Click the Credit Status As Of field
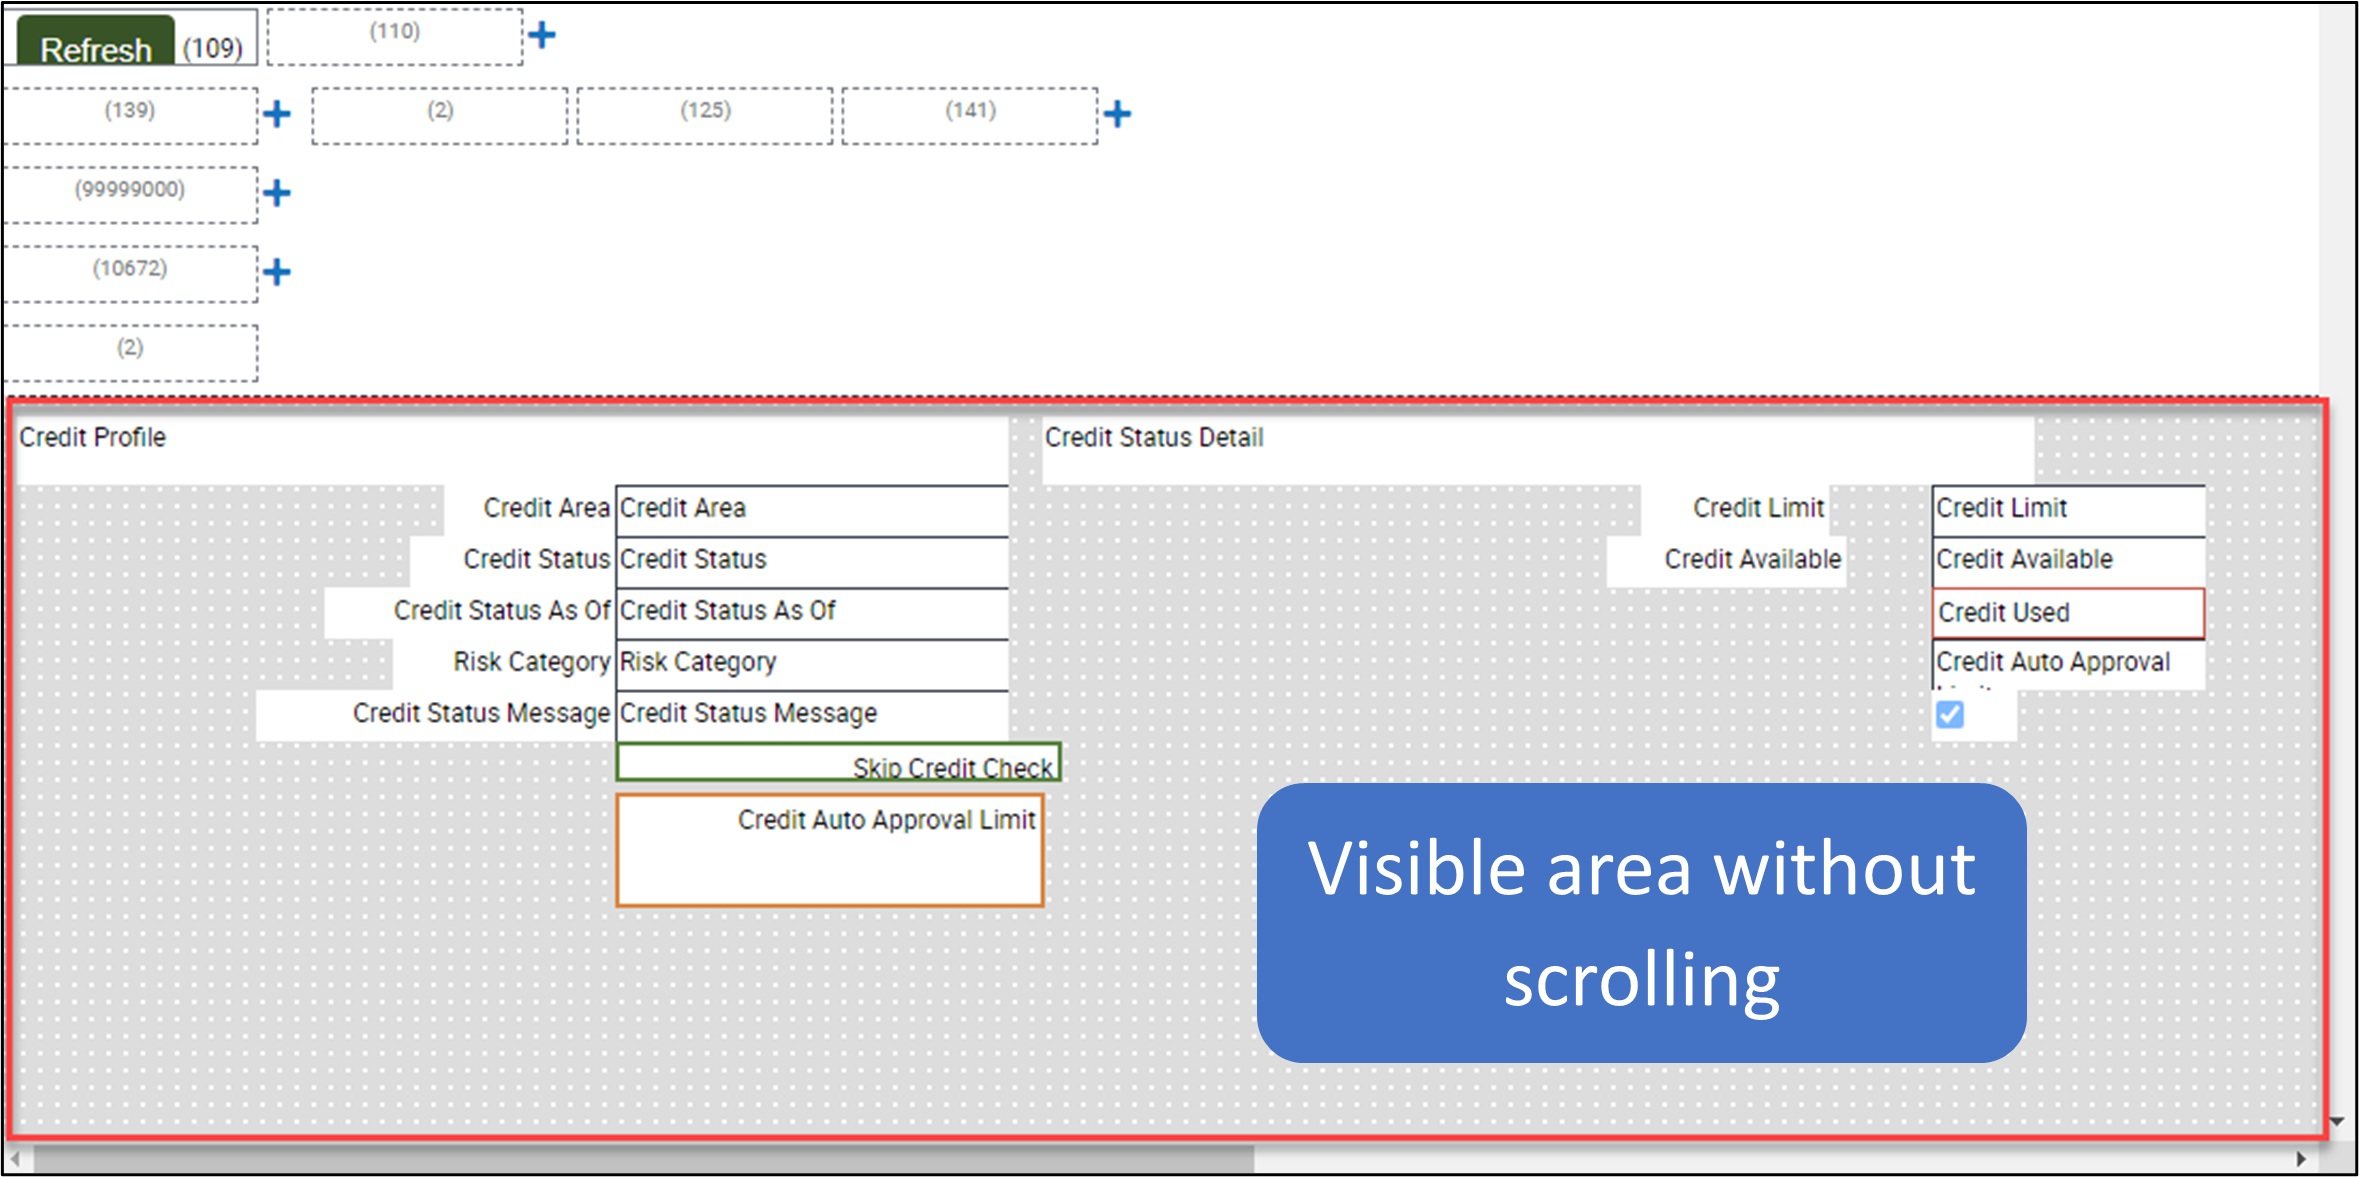The height and width of the screenshot is (1177, 2359). point(810,611)
